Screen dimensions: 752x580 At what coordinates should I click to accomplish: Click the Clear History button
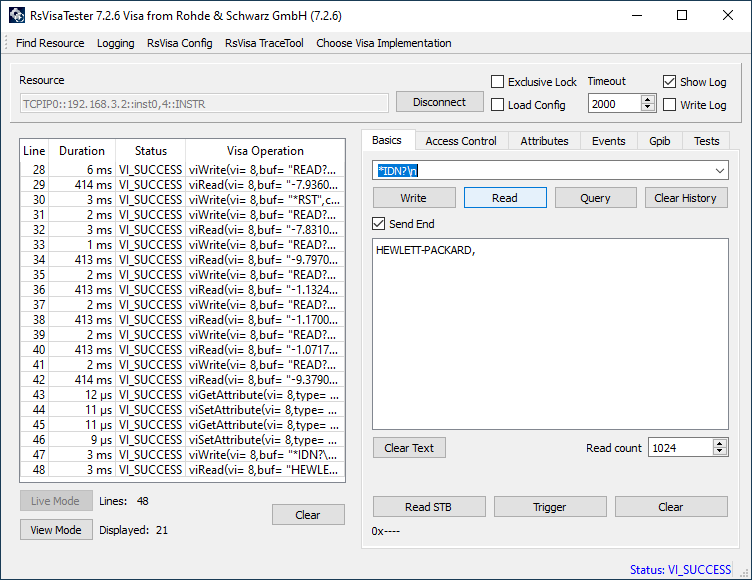click(686, 198)
